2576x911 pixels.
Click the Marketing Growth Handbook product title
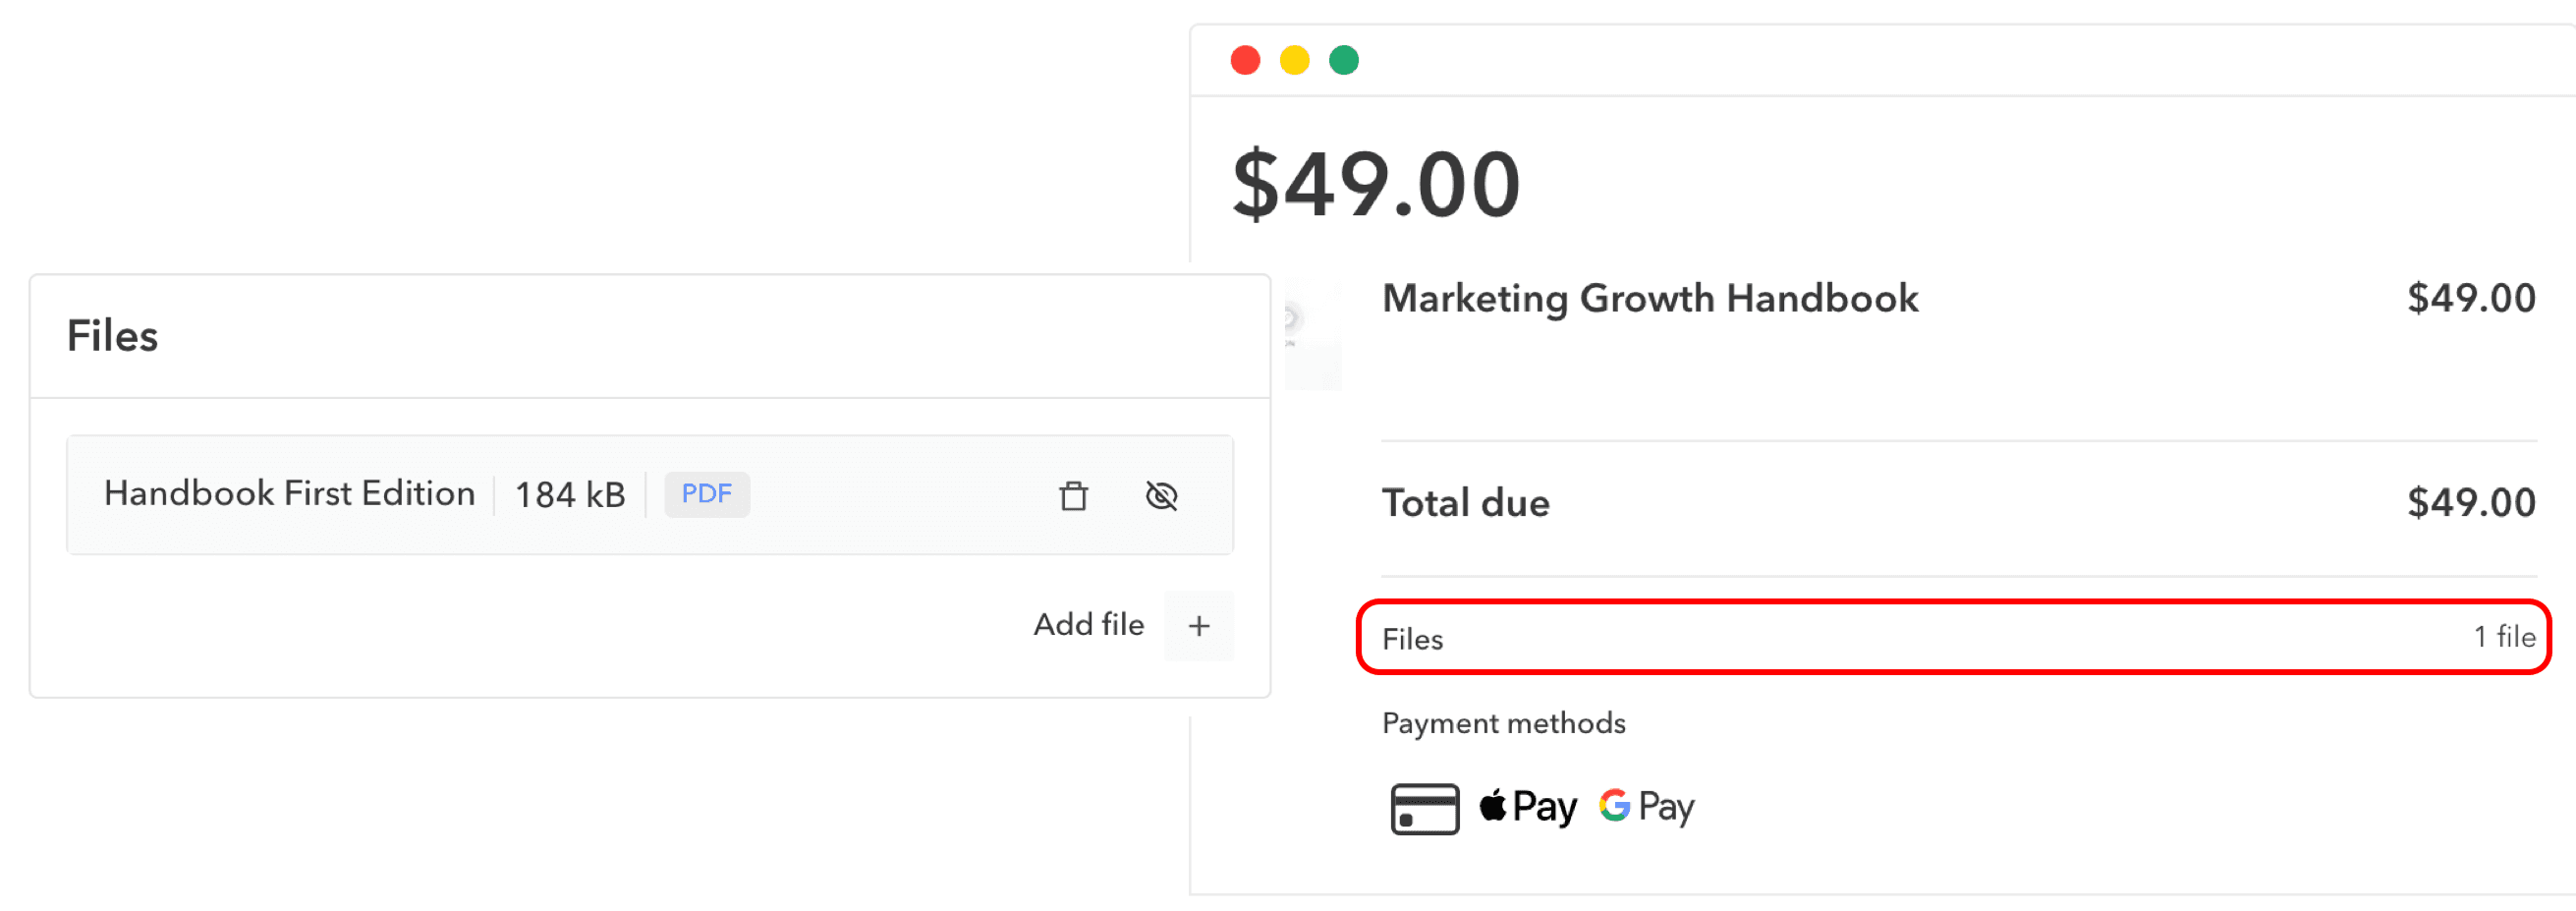click(x=1649, y=298)
